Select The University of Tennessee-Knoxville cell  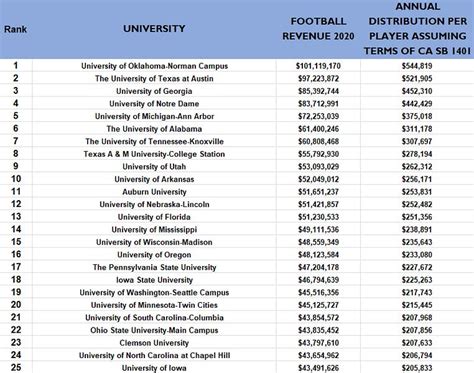(154, 141)
